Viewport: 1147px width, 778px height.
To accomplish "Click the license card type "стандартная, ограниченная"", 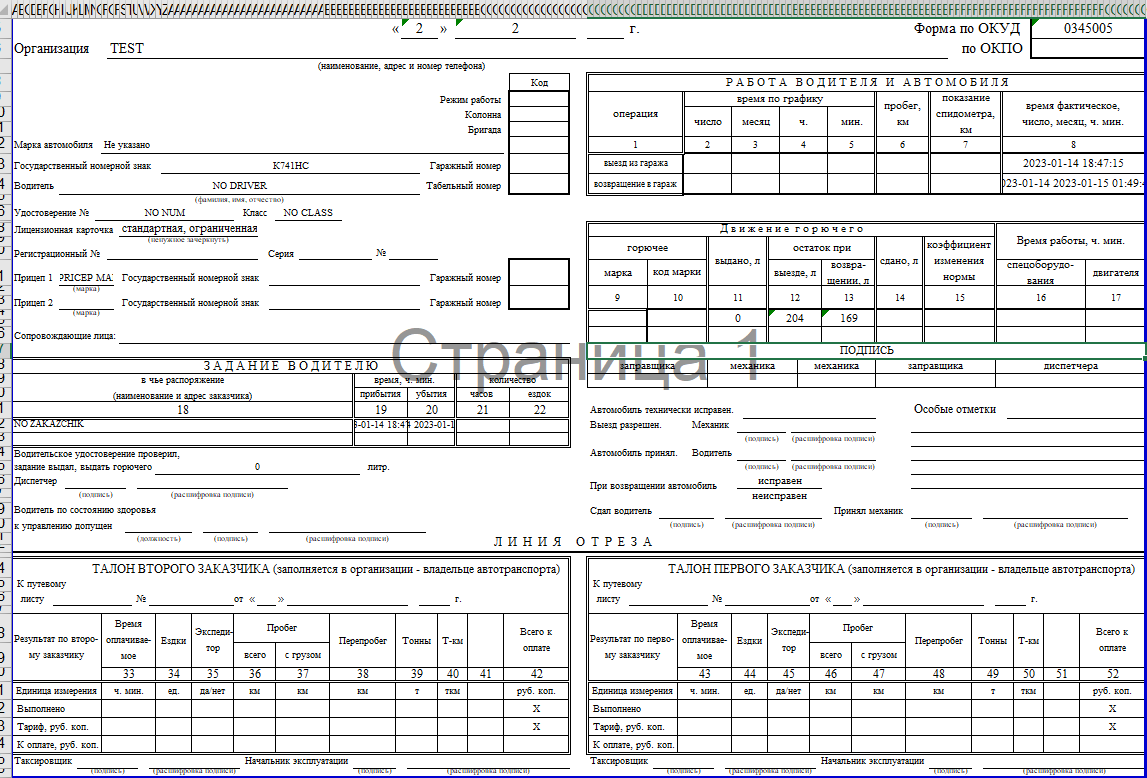I will 189,229.
